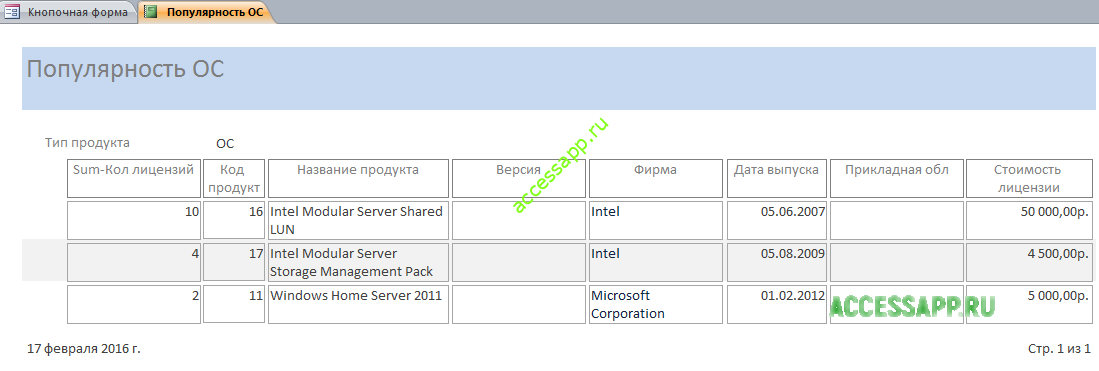
Task: Click the date 05.08.2009
Action: [x=777, y=262]
